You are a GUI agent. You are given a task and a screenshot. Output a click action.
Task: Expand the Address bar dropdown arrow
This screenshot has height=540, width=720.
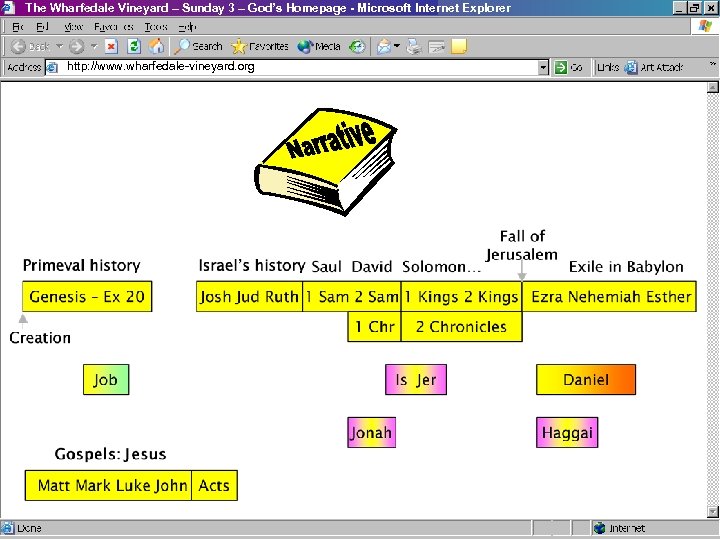(543, 68)
